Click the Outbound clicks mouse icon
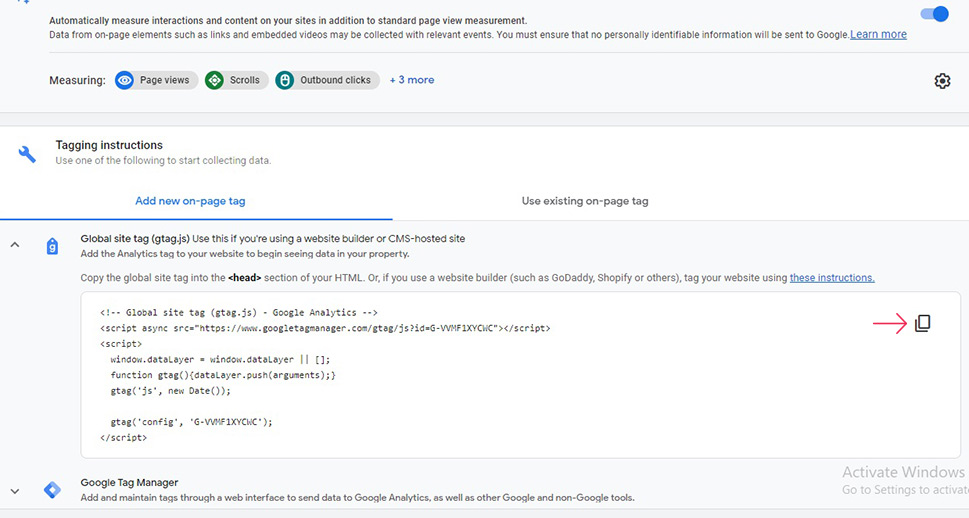 tap(284, 80)
